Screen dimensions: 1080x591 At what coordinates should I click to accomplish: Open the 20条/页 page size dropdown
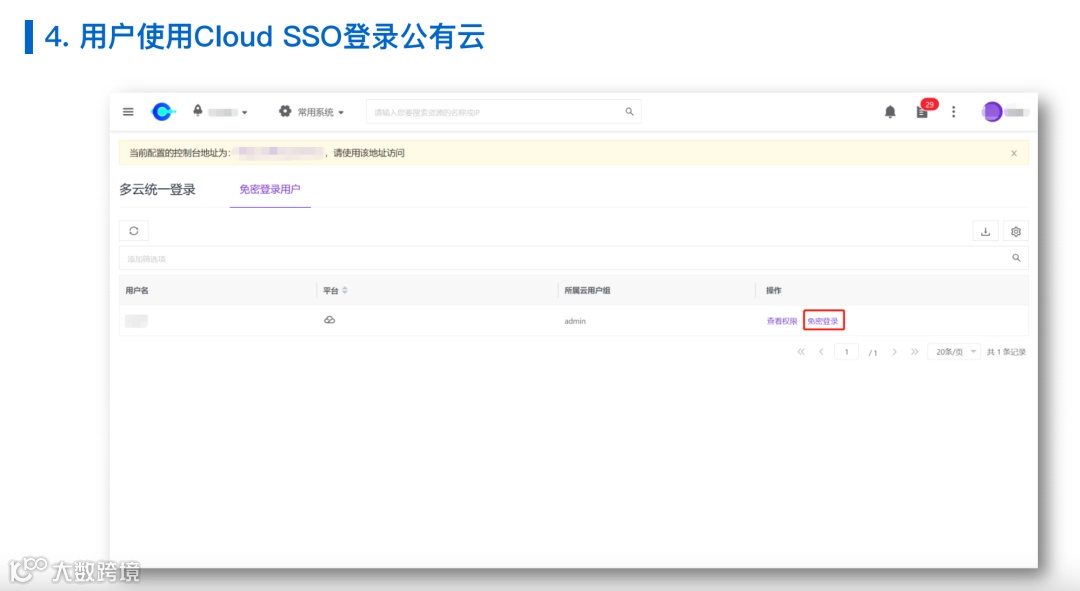pyautogui.click(x=954, y=352)
